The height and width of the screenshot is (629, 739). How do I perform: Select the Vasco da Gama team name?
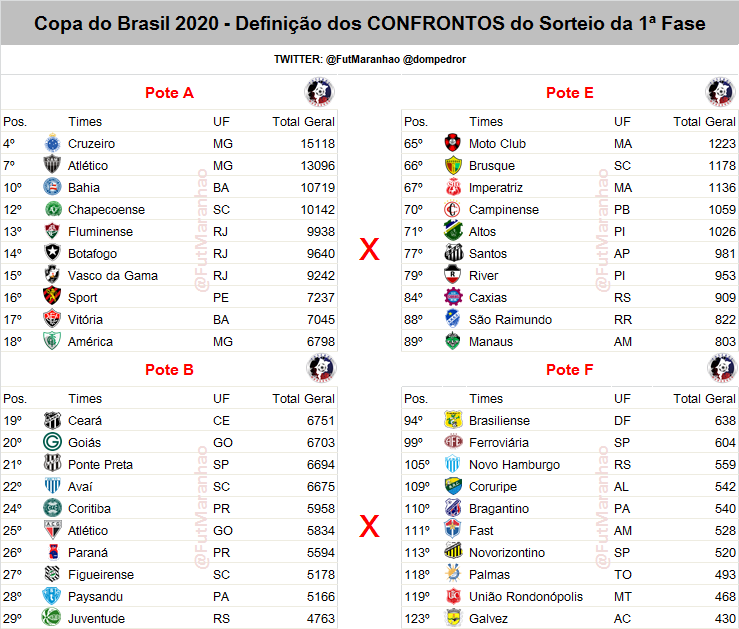(x=113, y=275)
